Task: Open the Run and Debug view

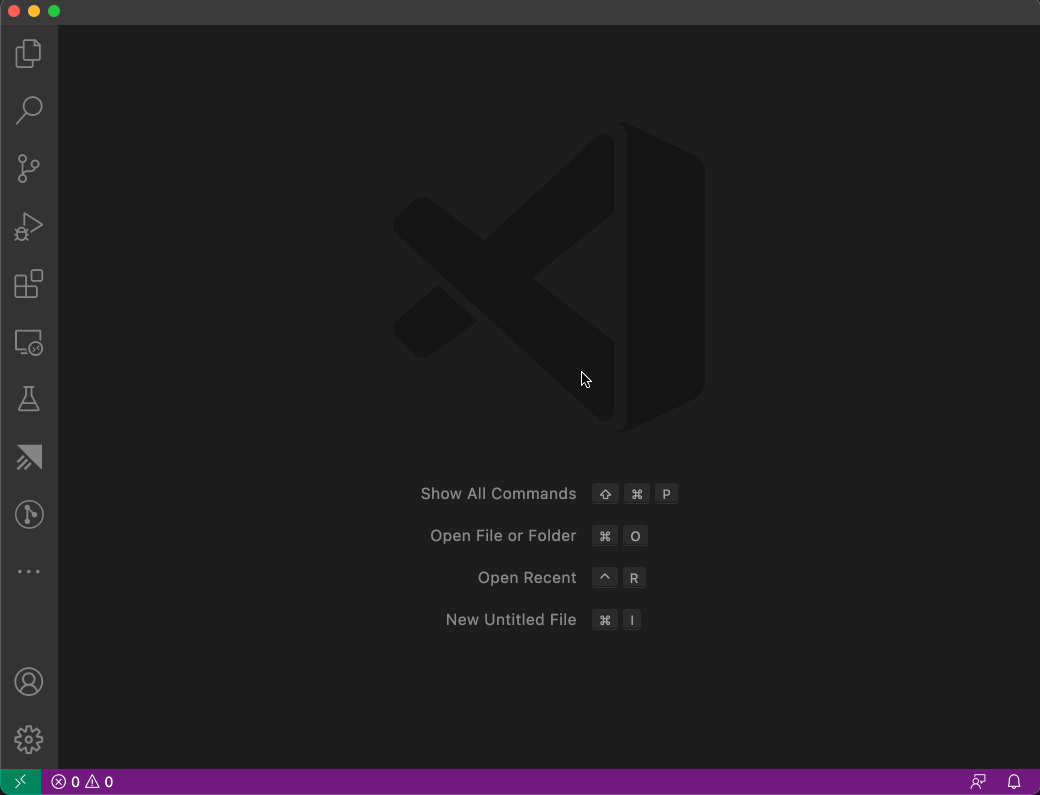Action: point(29,226)
